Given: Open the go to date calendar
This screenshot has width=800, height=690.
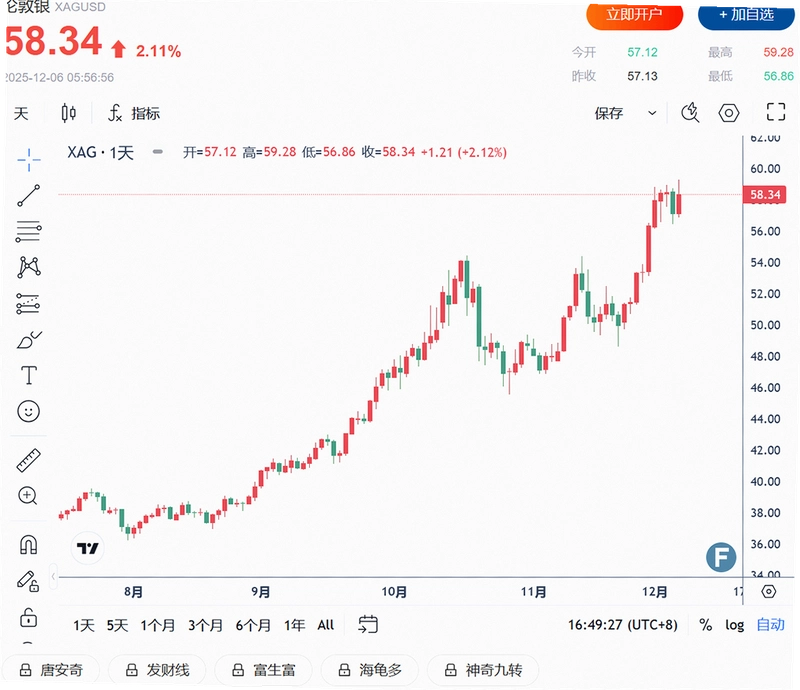Looking at the screenshot, I should point(368,624).
